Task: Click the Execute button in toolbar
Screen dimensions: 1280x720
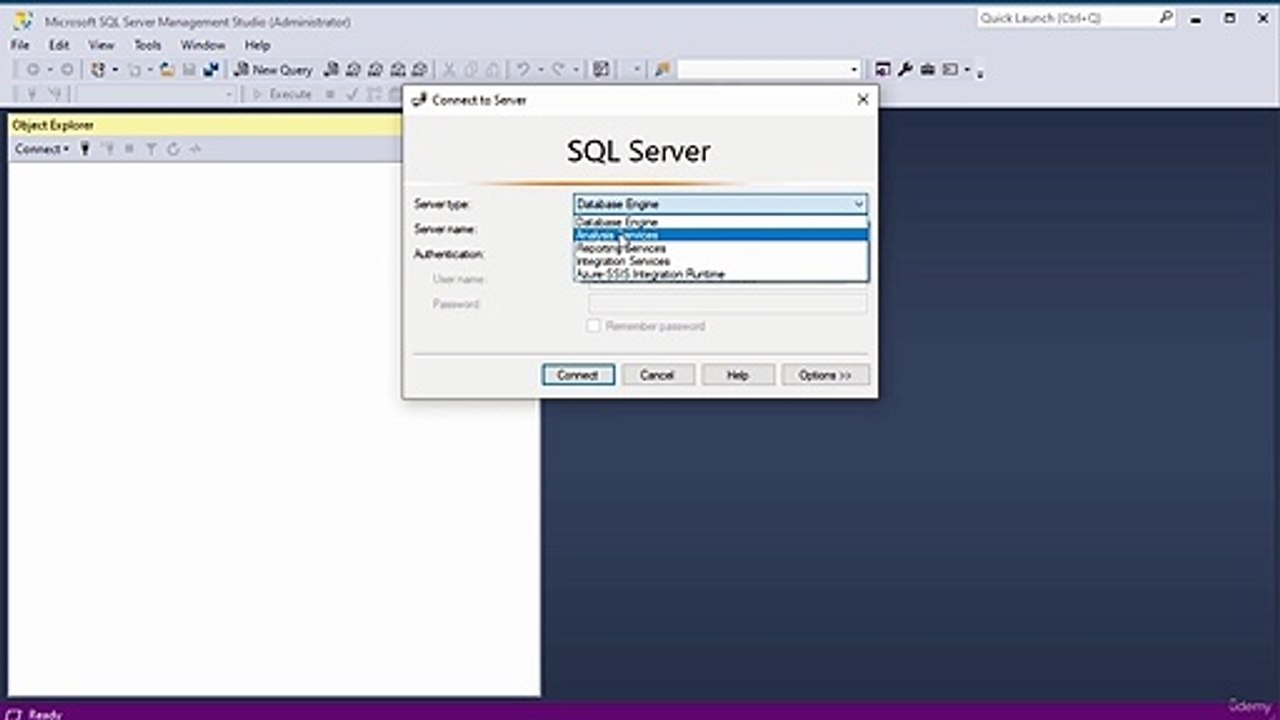Action: click(281, 94)
